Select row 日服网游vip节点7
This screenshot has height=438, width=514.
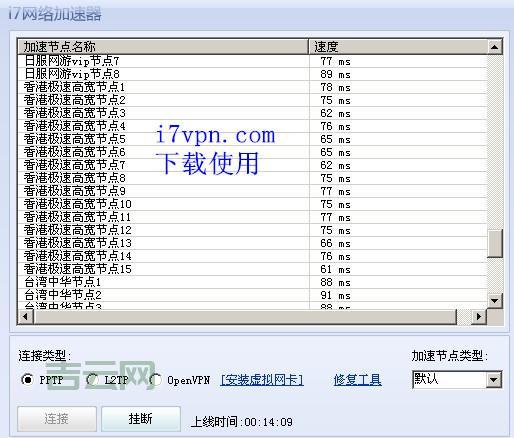click(x=252, y=61)
